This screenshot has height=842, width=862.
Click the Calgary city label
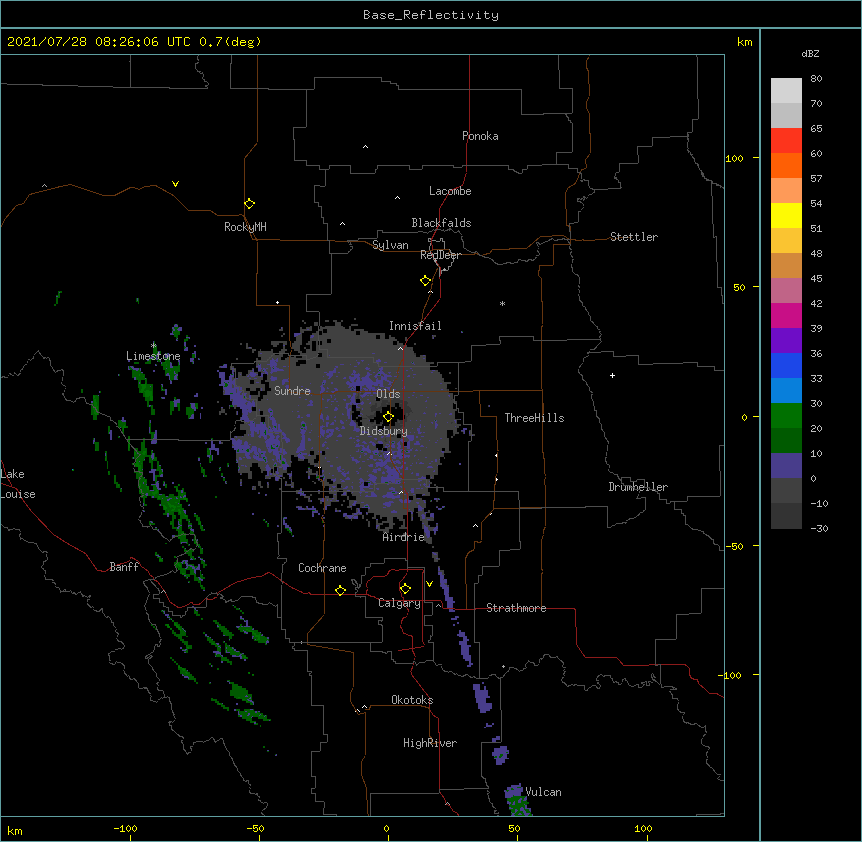[399, 603]
